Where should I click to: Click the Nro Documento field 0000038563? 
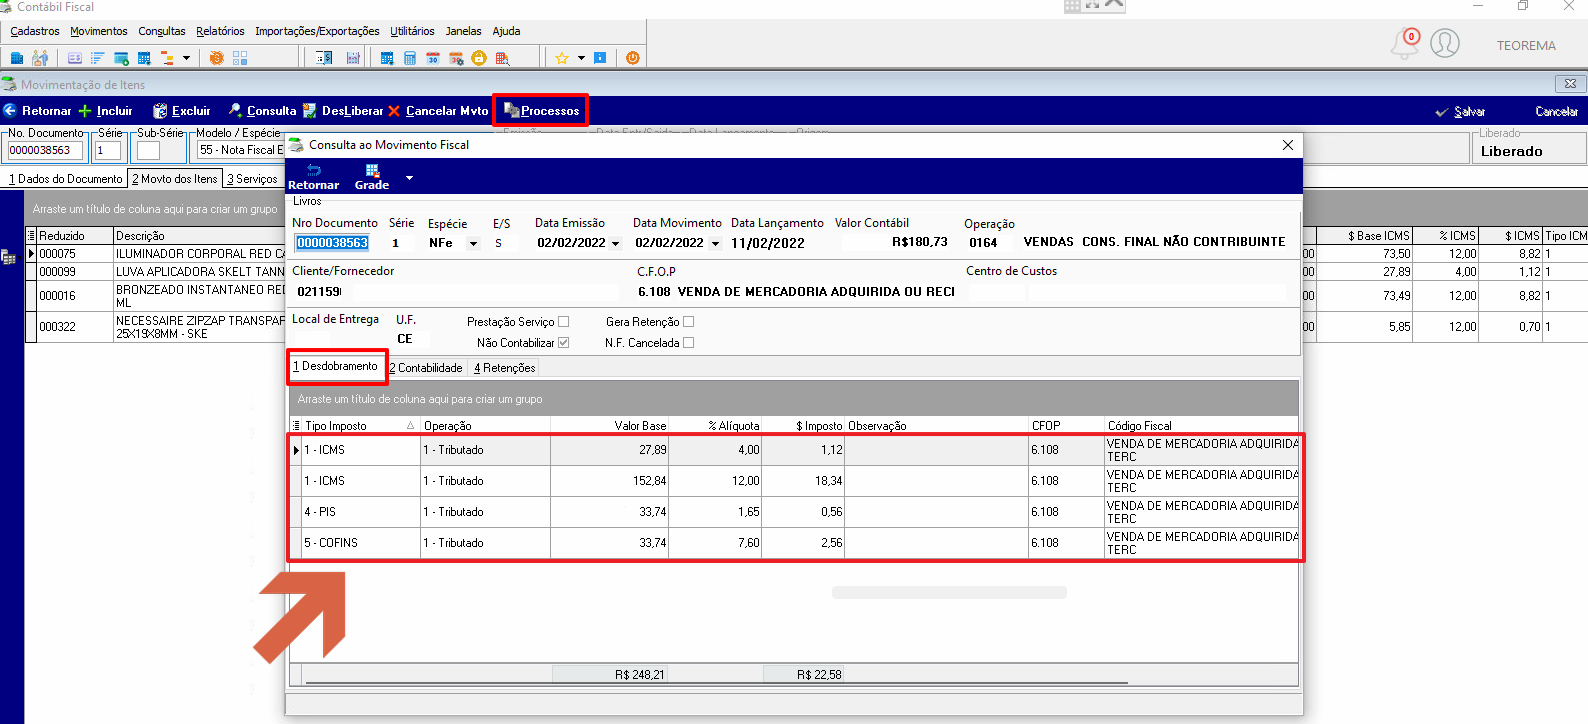tap(332, 243)
